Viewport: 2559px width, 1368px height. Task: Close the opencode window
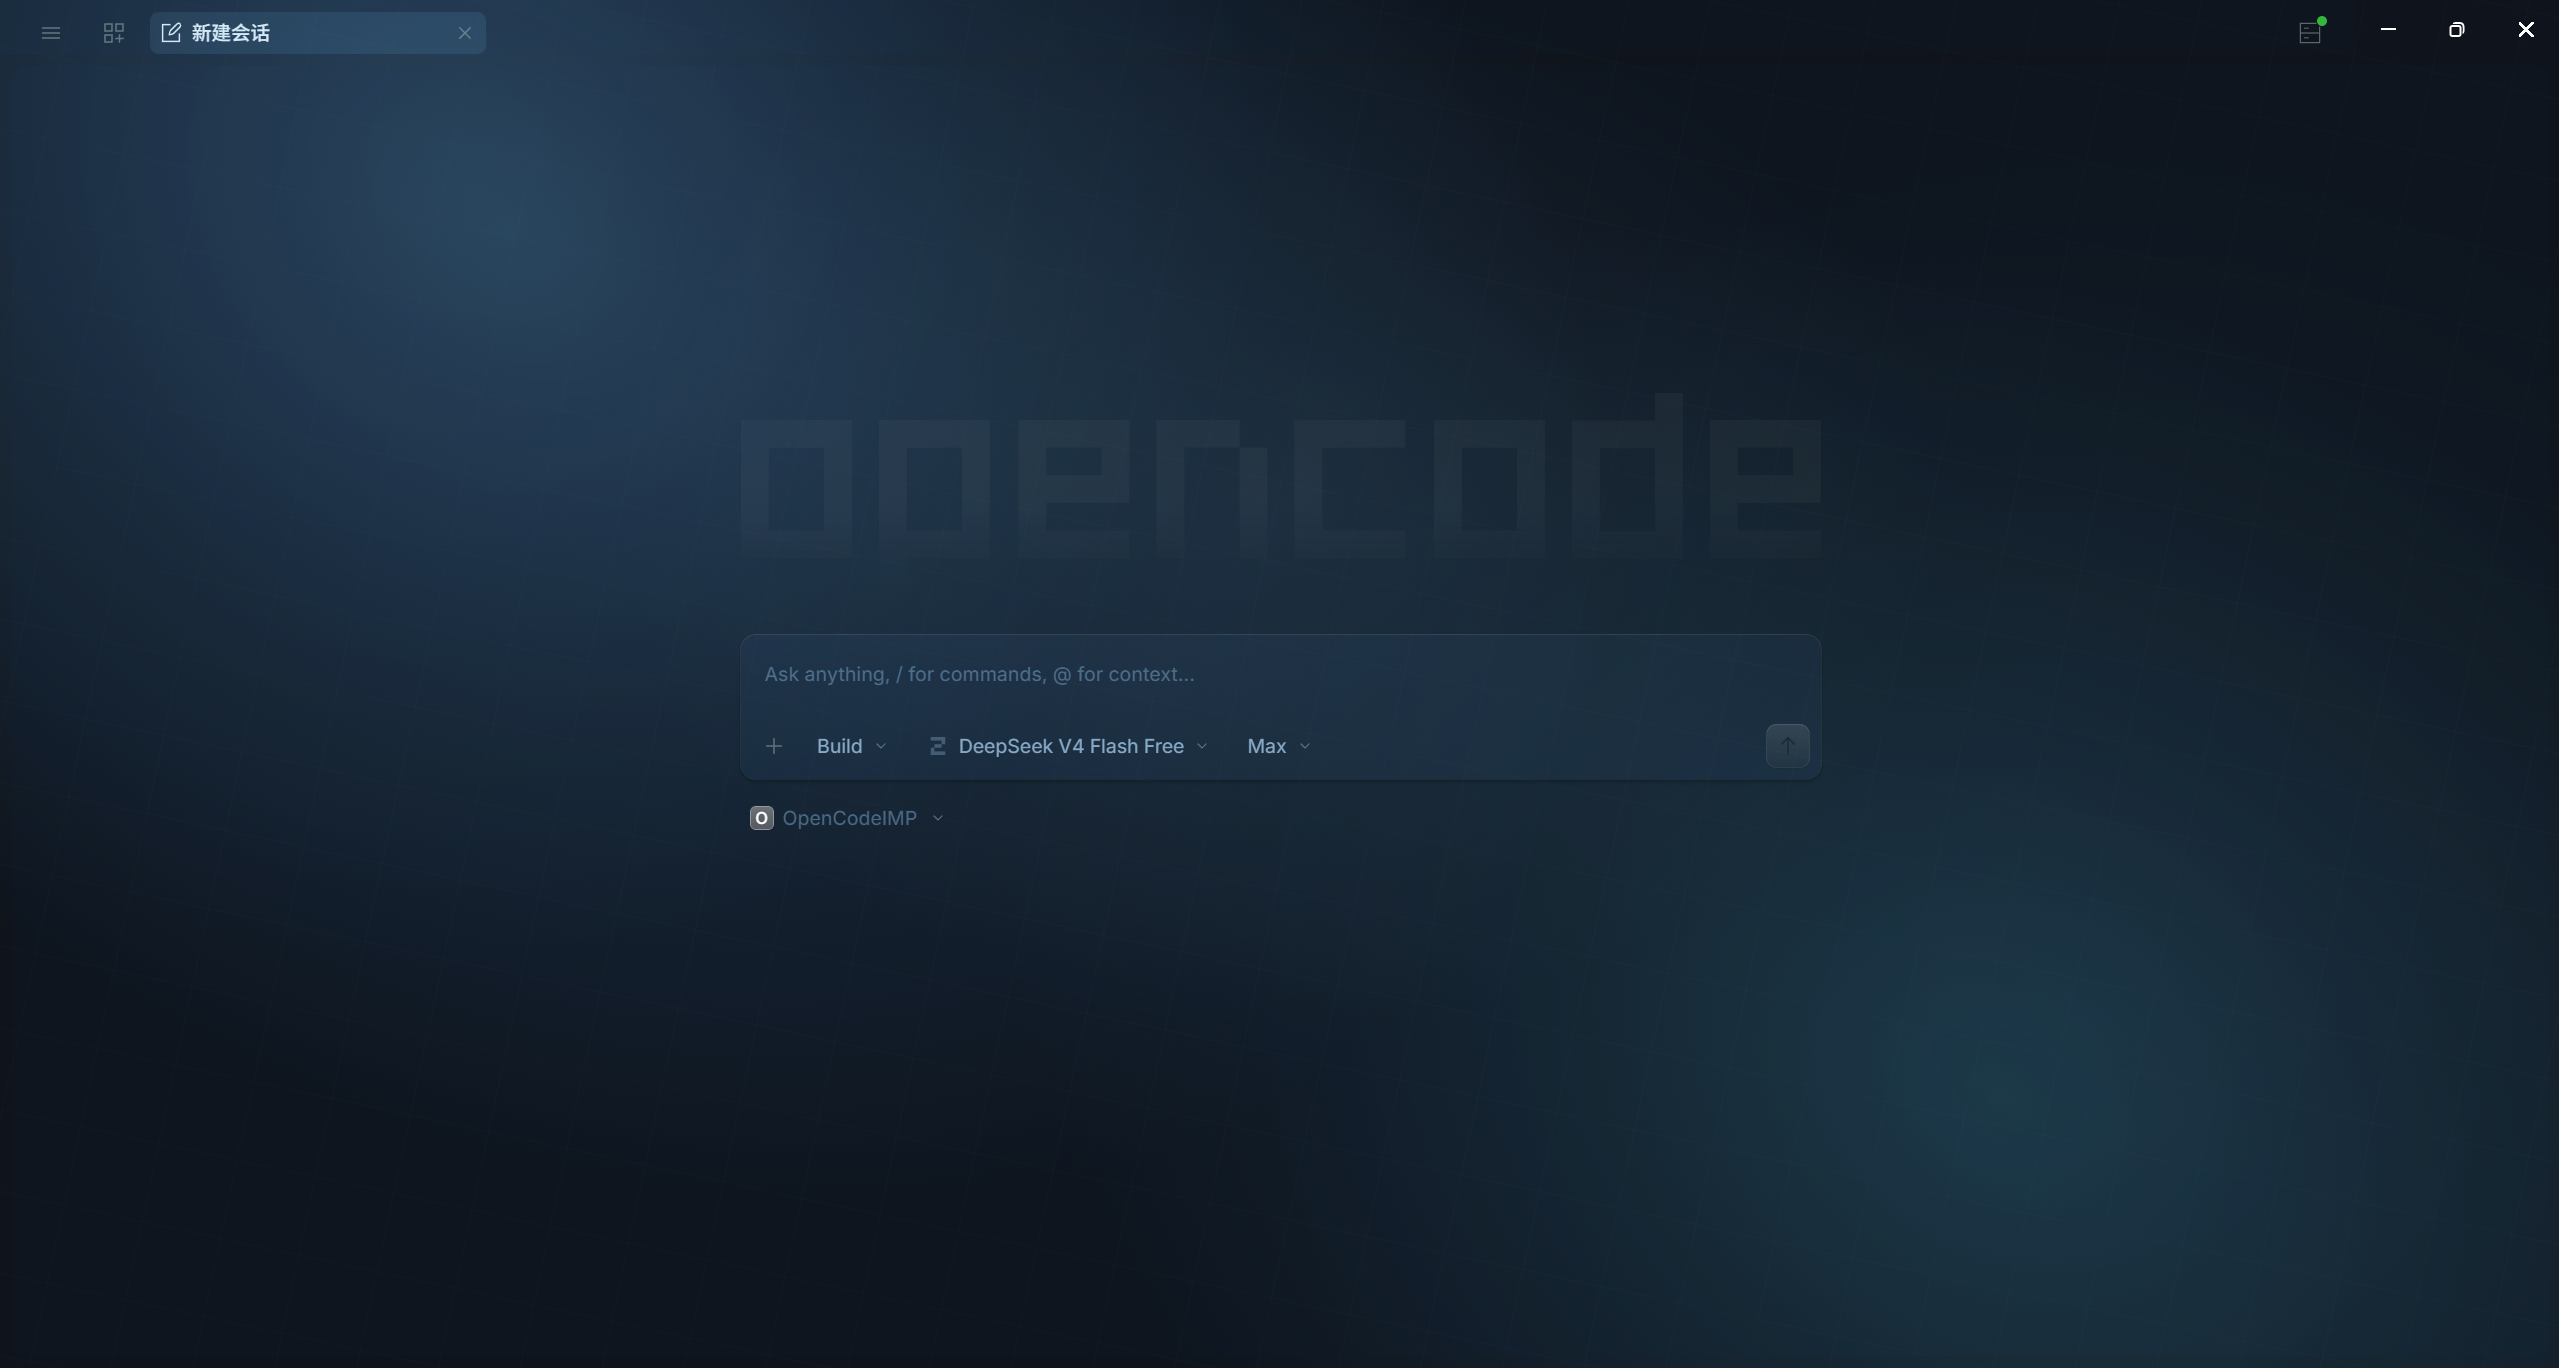2525,30
